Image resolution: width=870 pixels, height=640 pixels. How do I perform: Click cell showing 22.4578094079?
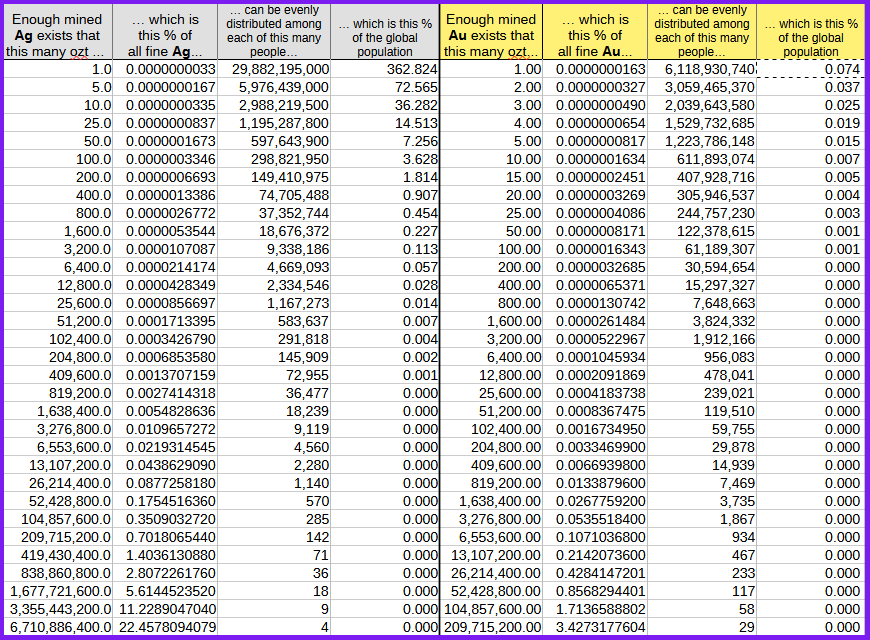tap(165, 627)
